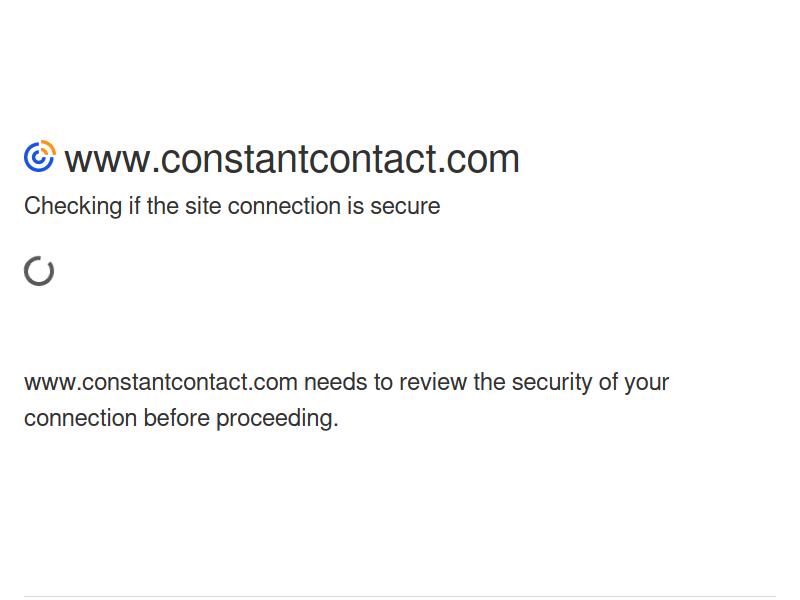800x600 pixels.
Task: Click "contact" within the heading domain name
Action: pos(371,159)
